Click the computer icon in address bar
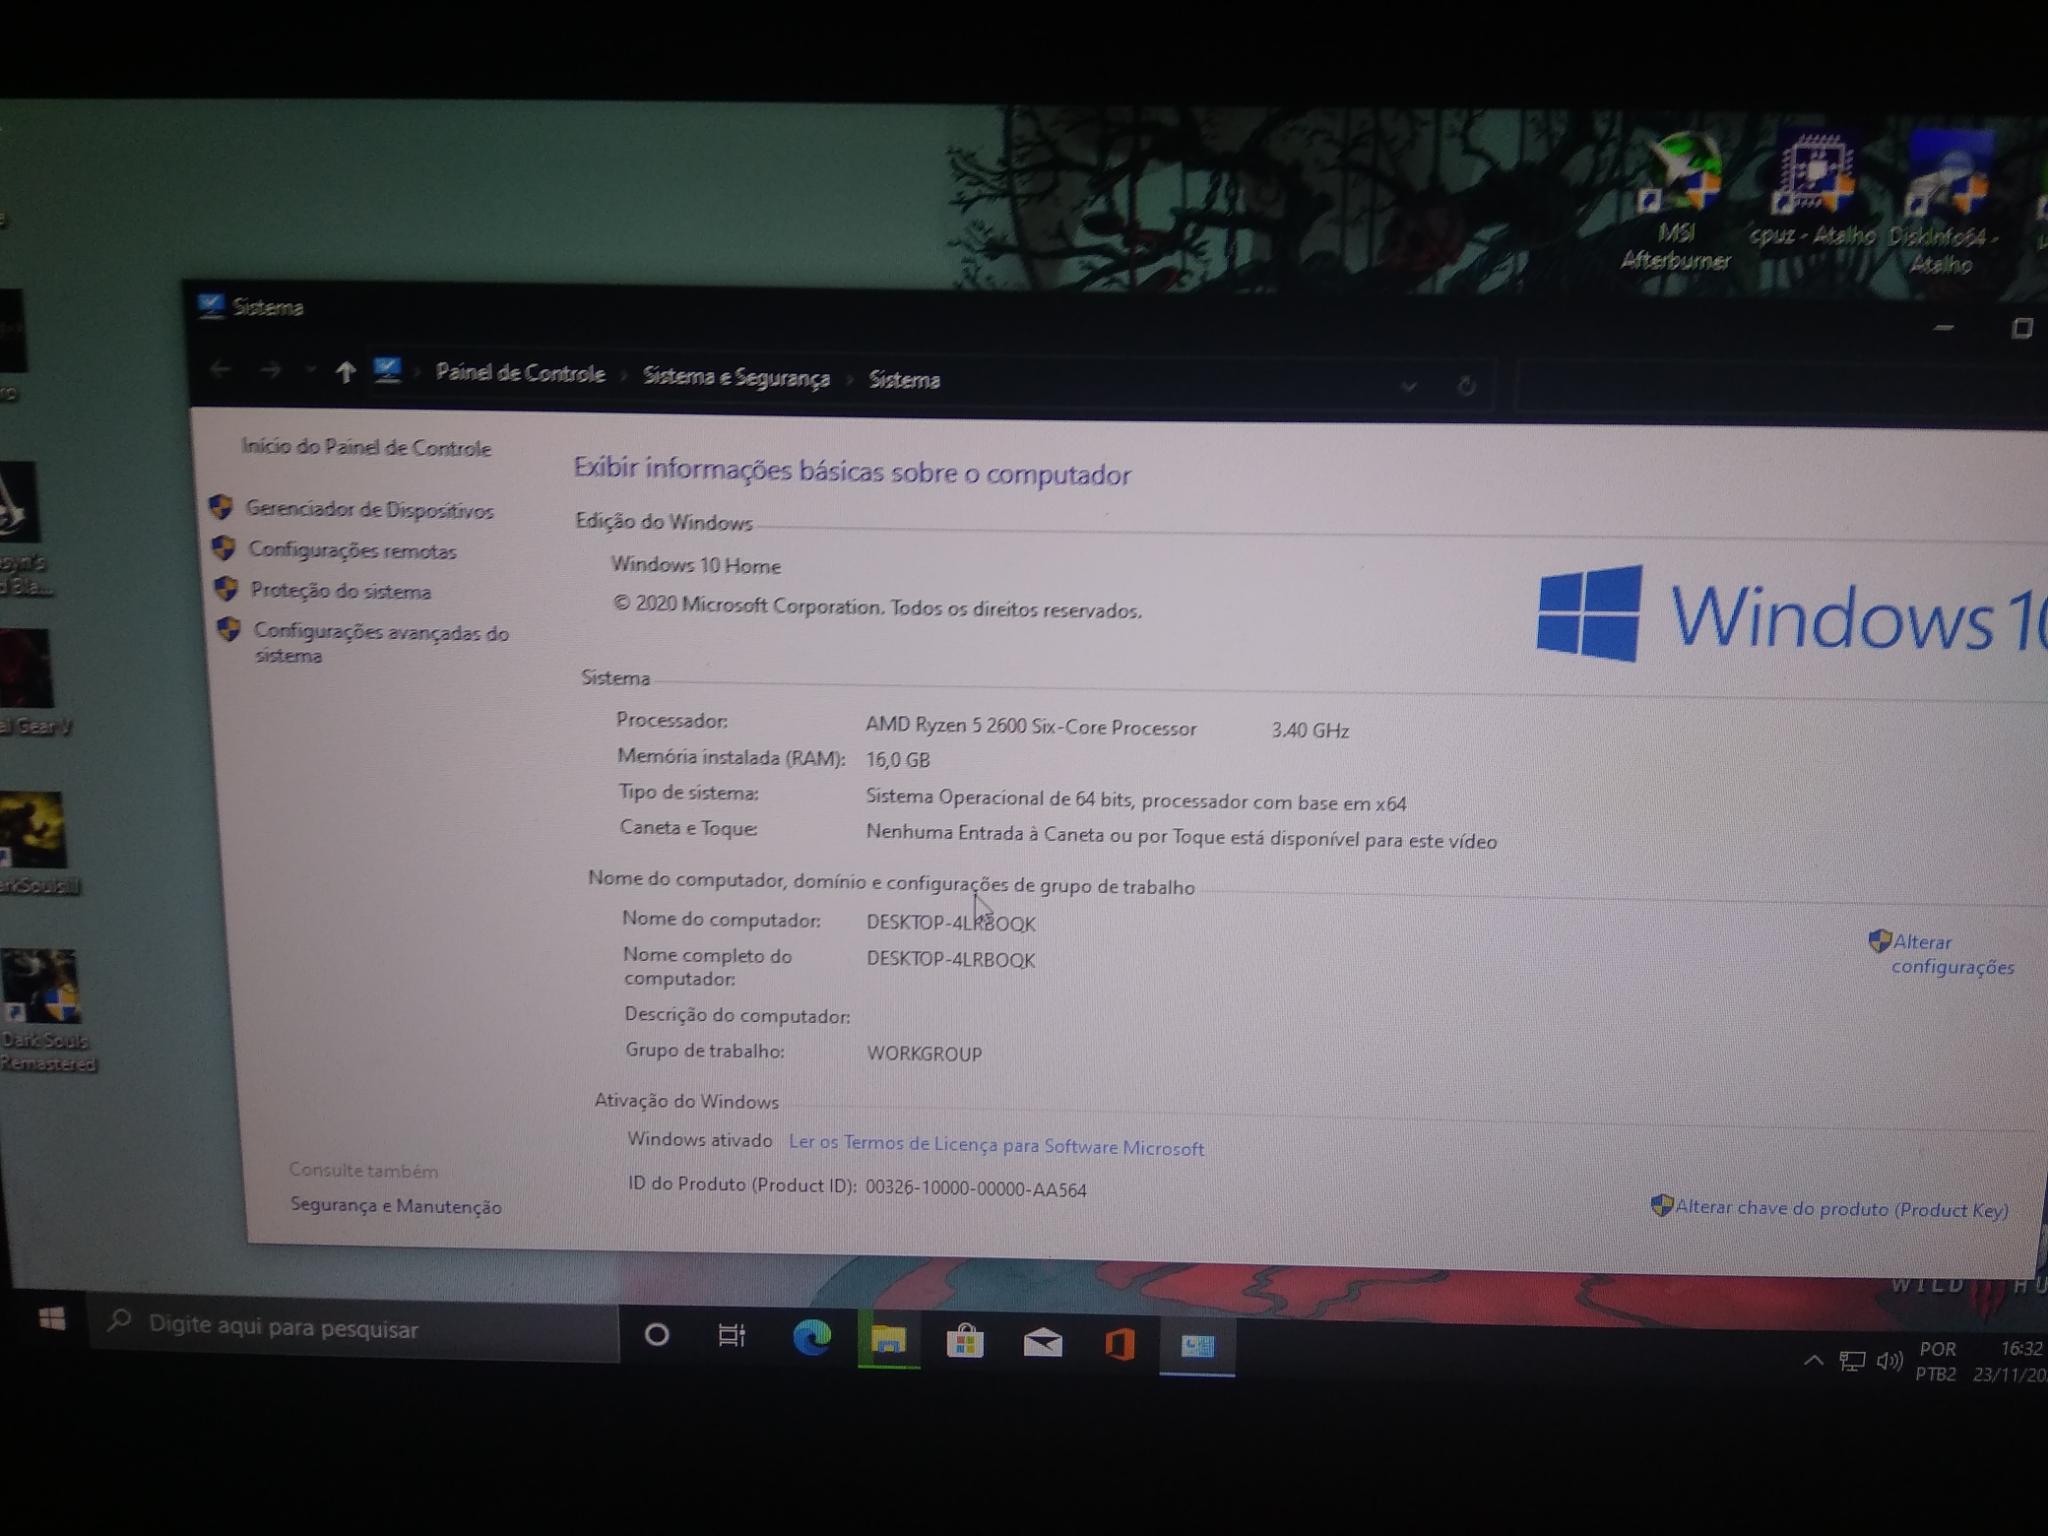This screenshot has height=1536, width=2048. (387, 371)
